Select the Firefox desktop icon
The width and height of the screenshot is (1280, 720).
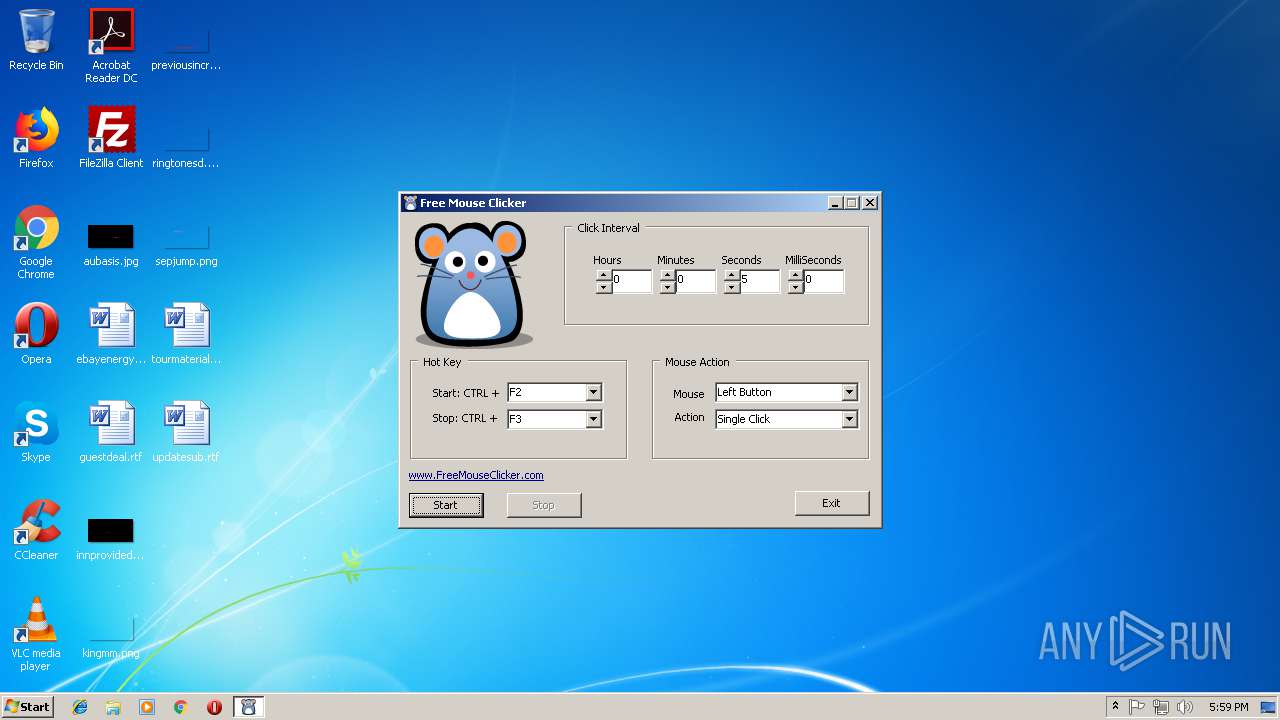[x=36, y=138]
